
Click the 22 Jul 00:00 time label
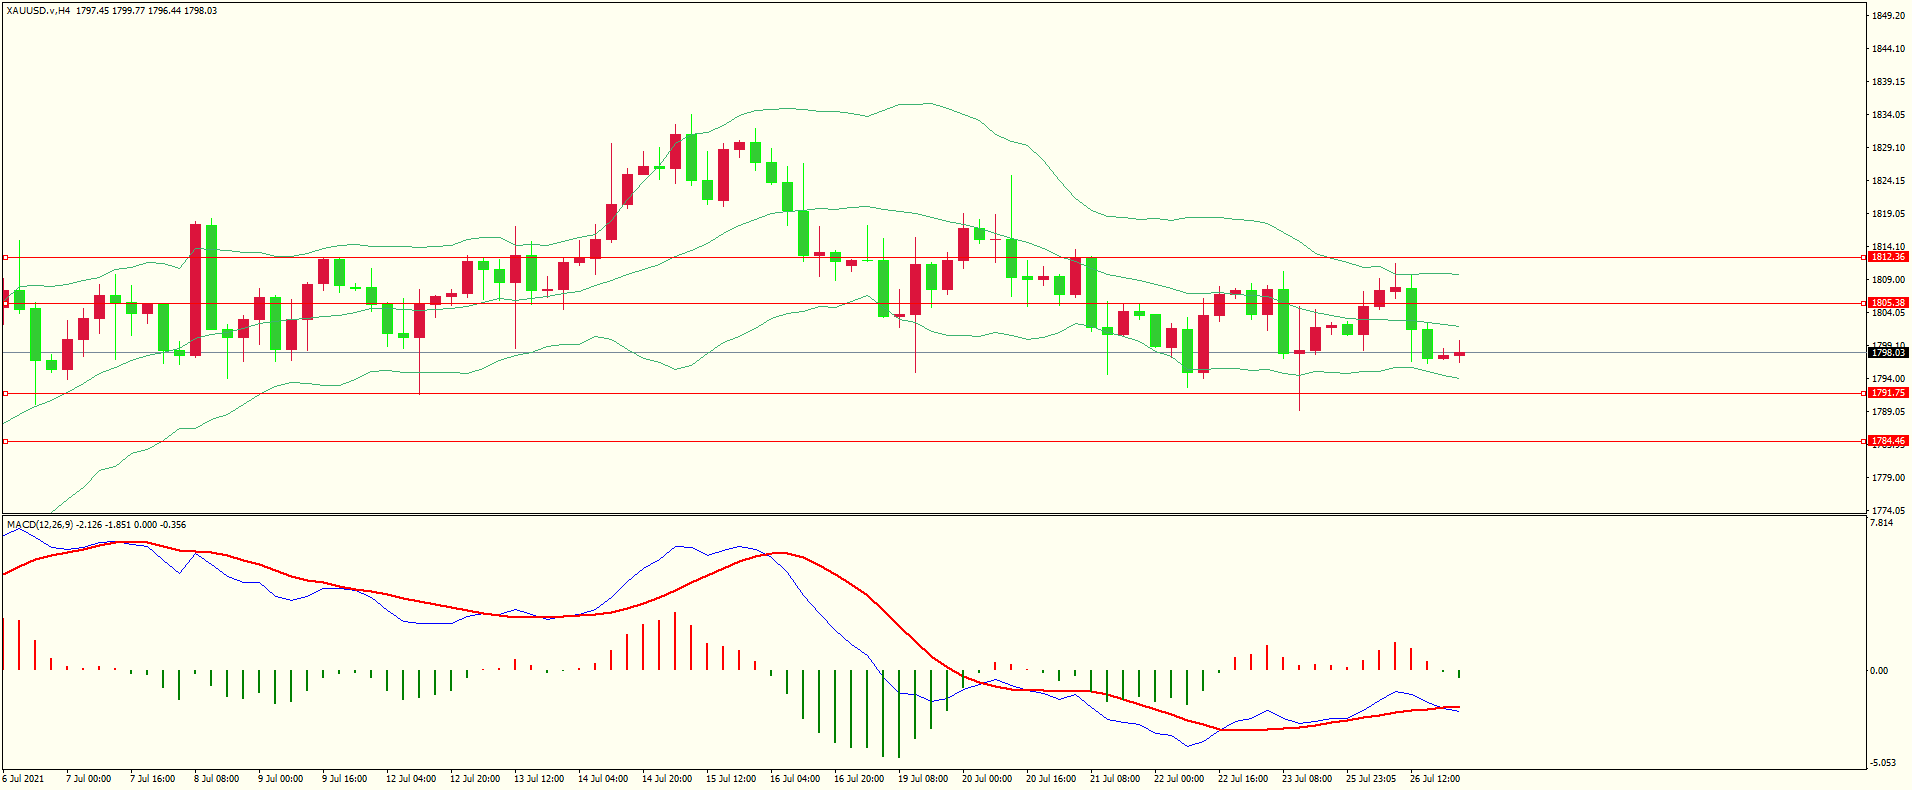[1179, 779]
